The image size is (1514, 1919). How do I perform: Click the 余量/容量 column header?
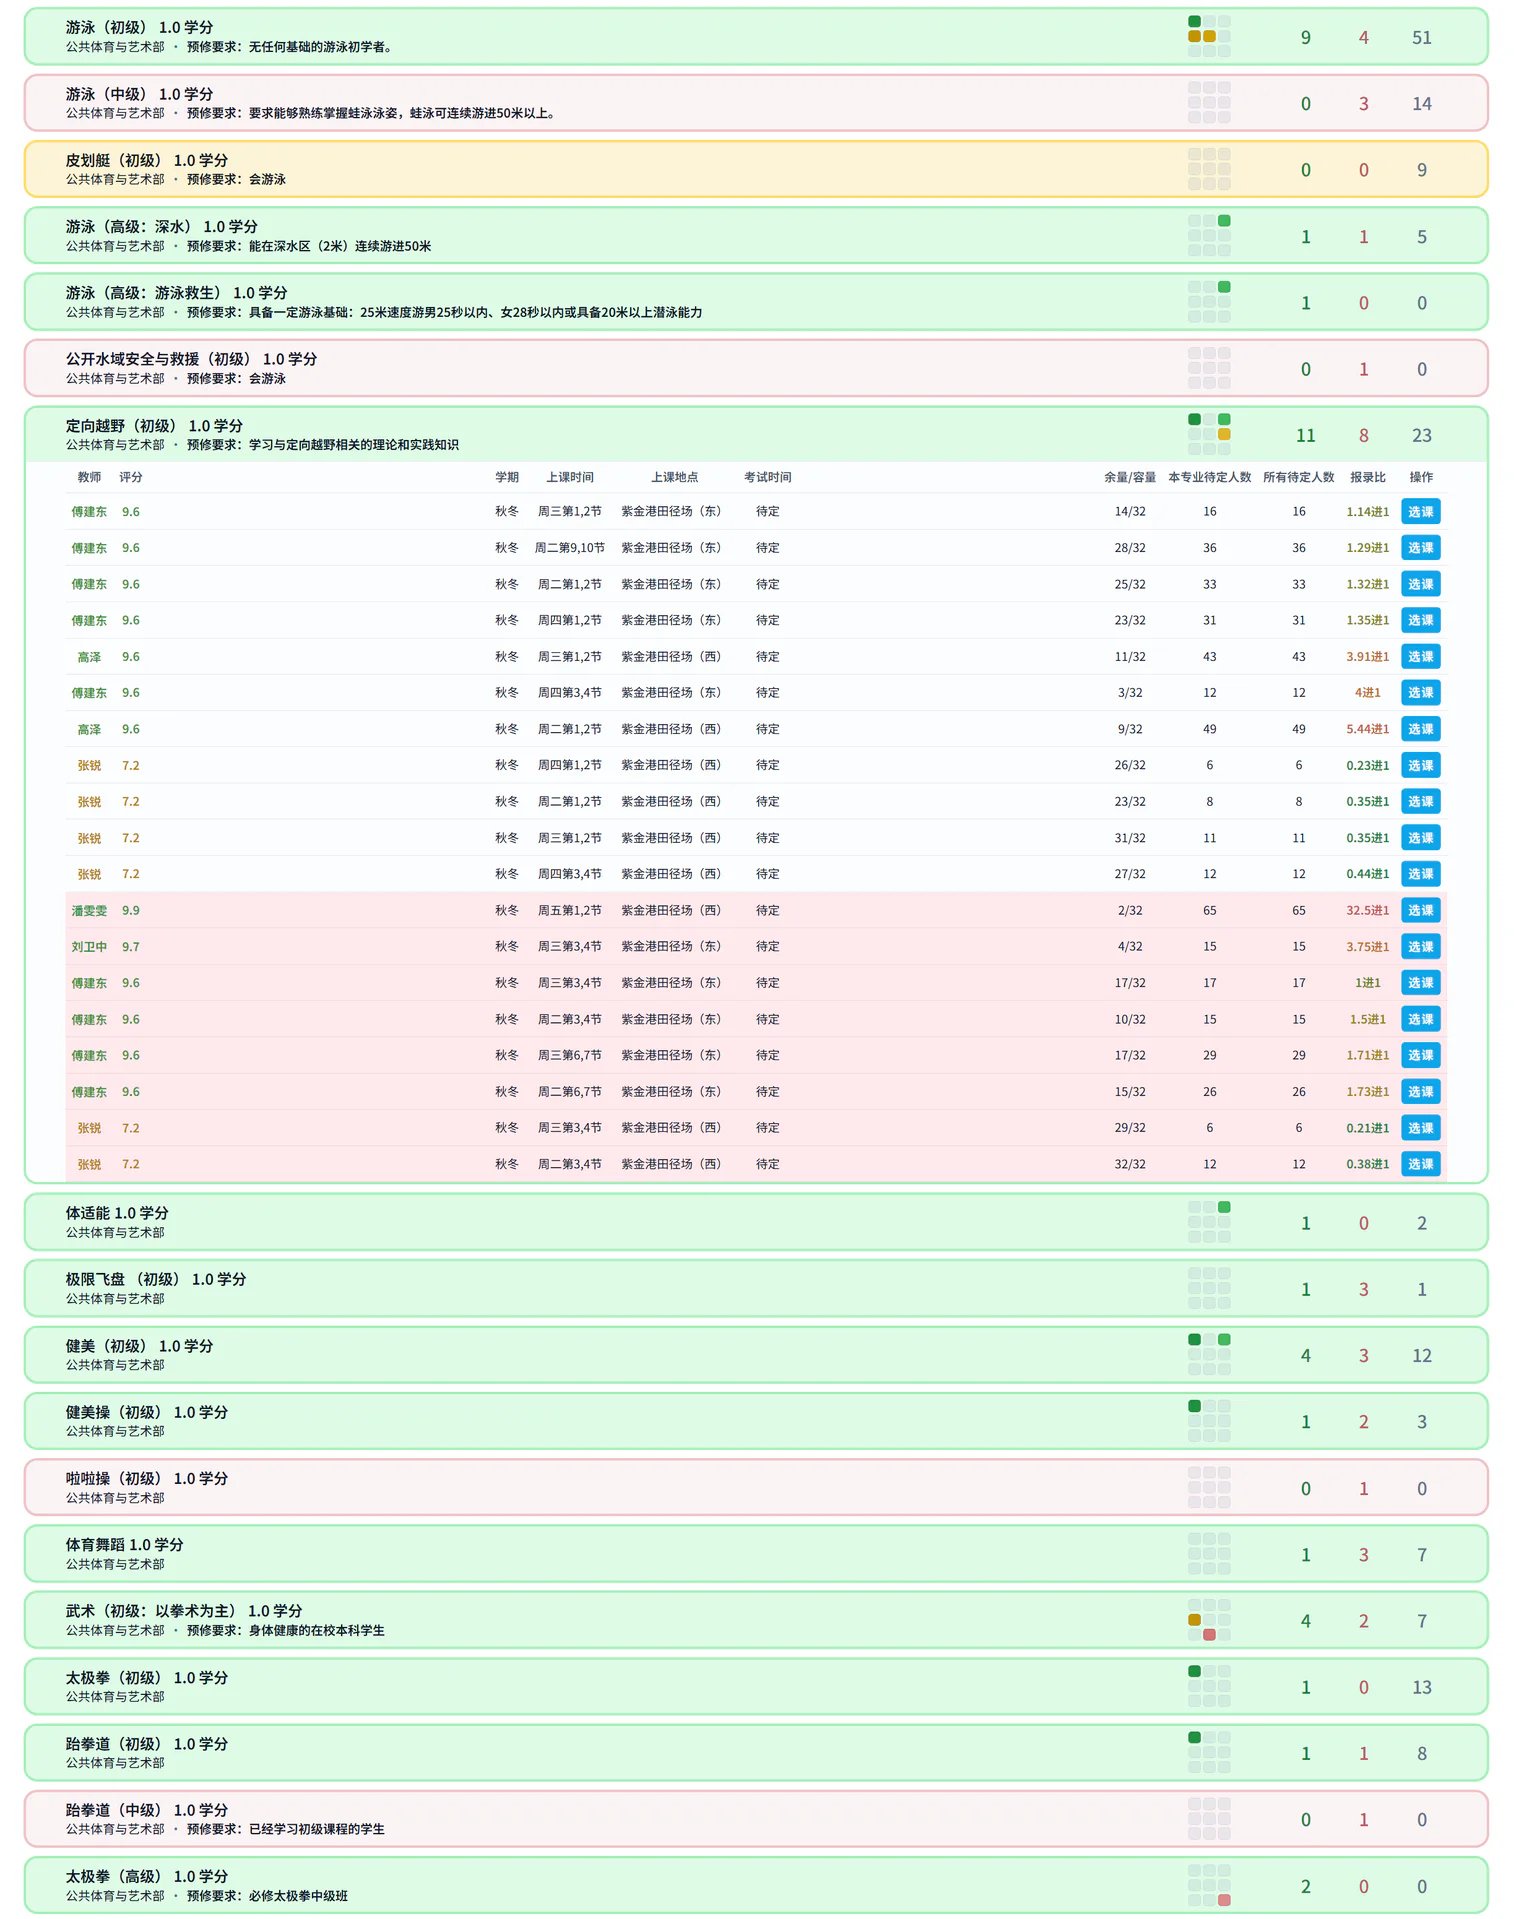pyautogui.click(x=1130, y=477)
